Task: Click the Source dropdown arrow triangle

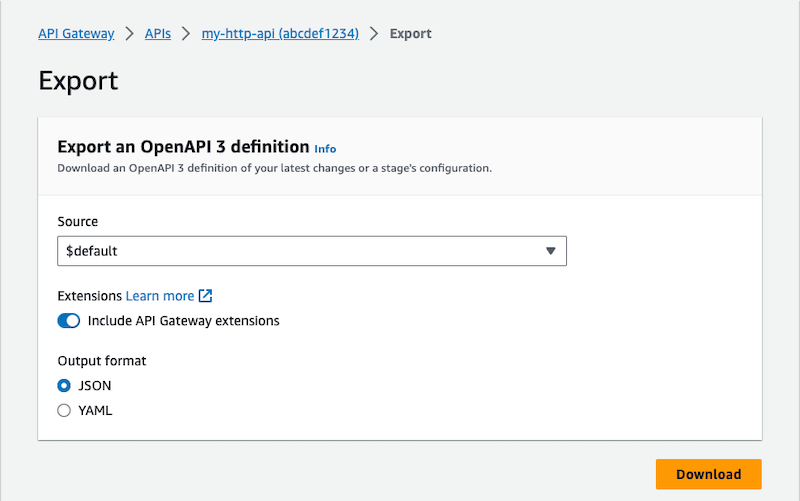Action: click(x=550, y=251)
